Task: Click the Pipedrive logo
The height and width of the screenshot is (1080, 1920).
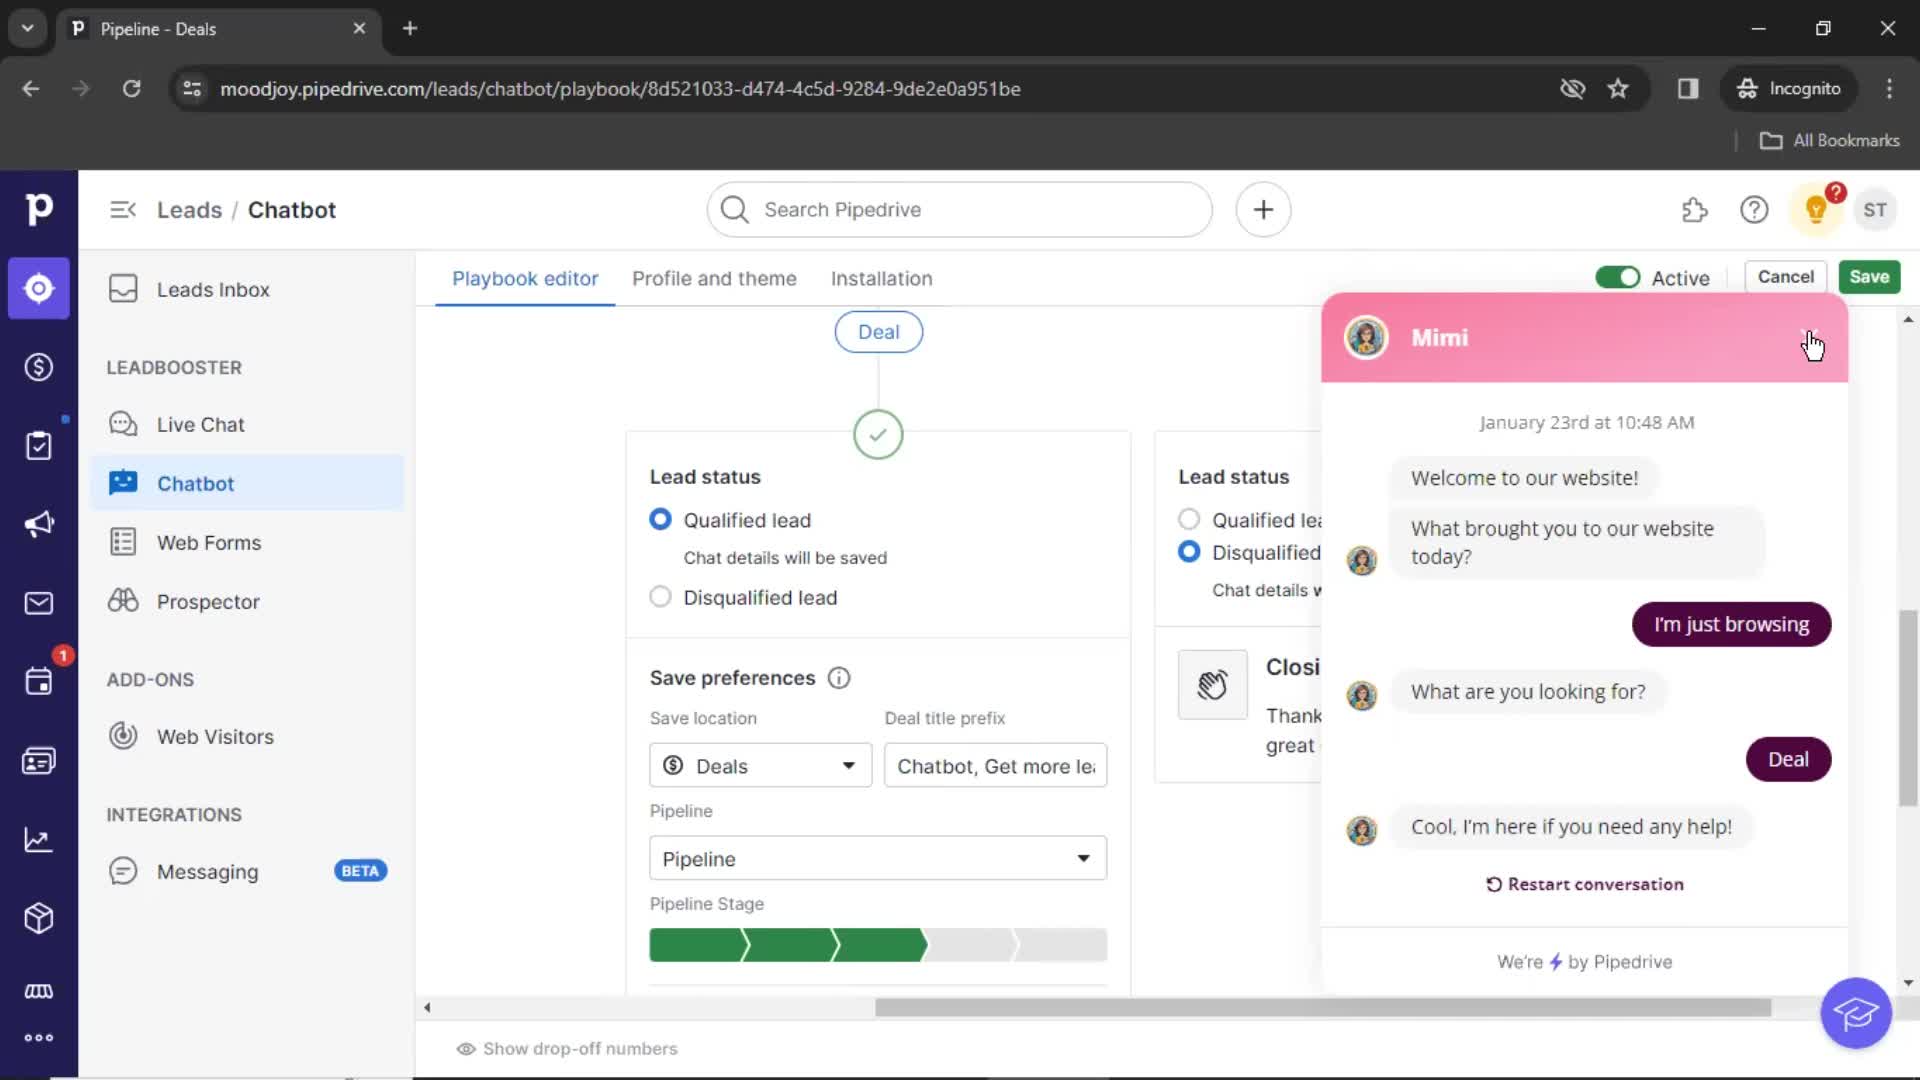Action: pos(38,209)
